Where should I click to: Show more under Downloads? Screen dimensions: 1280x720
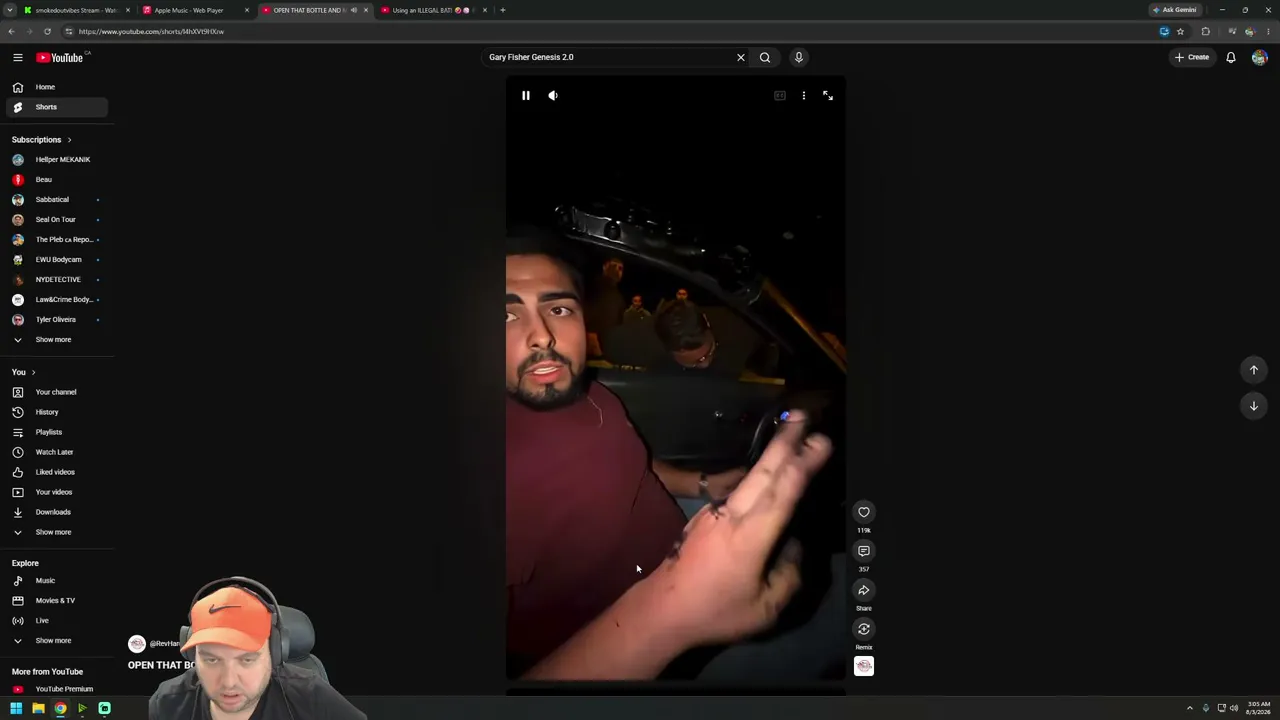point(56,532)
